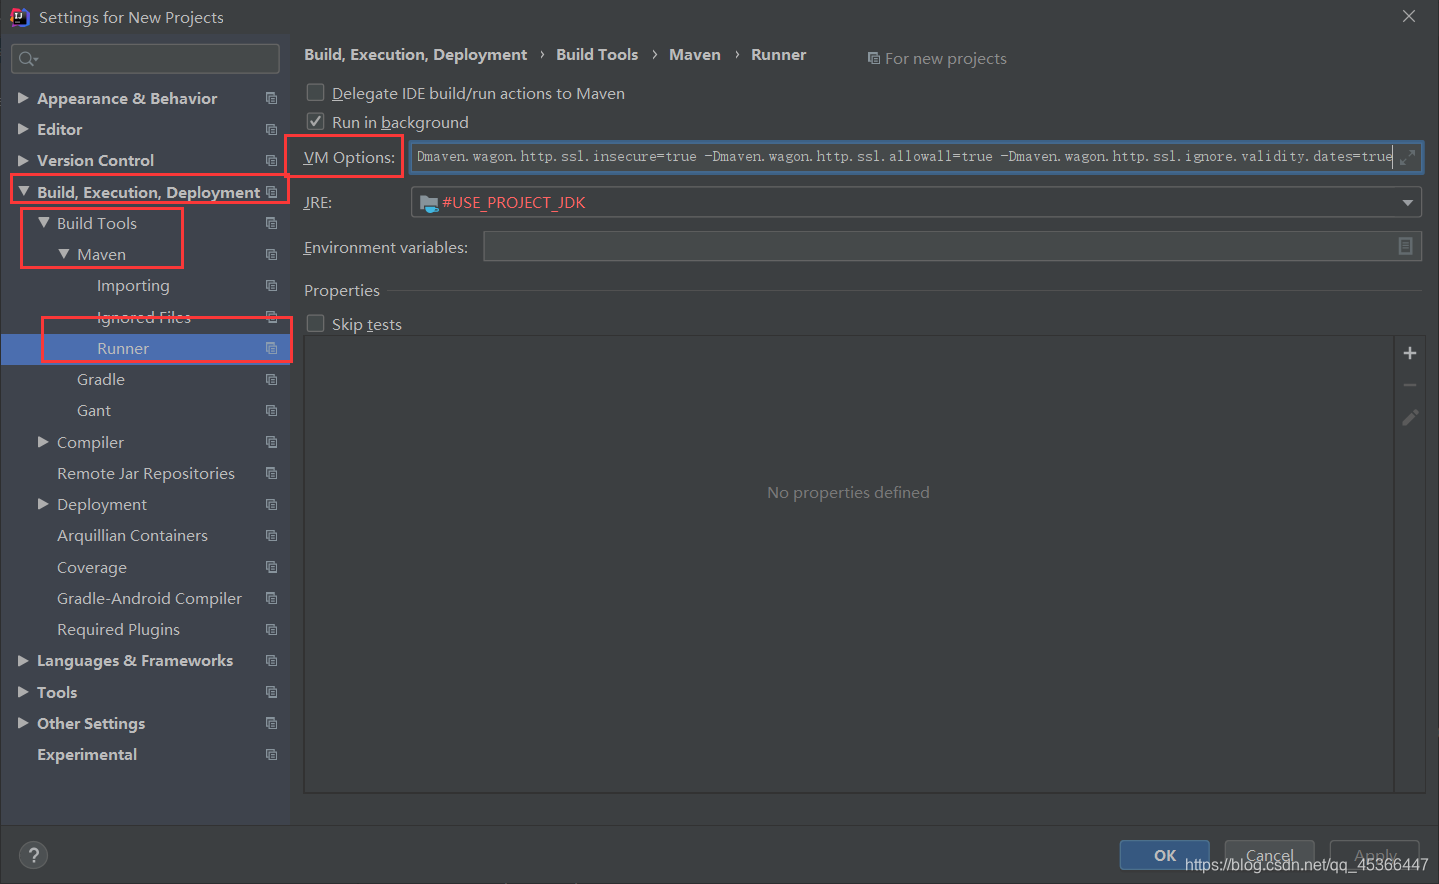Open Required Plugins settings
1439x884 pixels.
coord(118,630)
